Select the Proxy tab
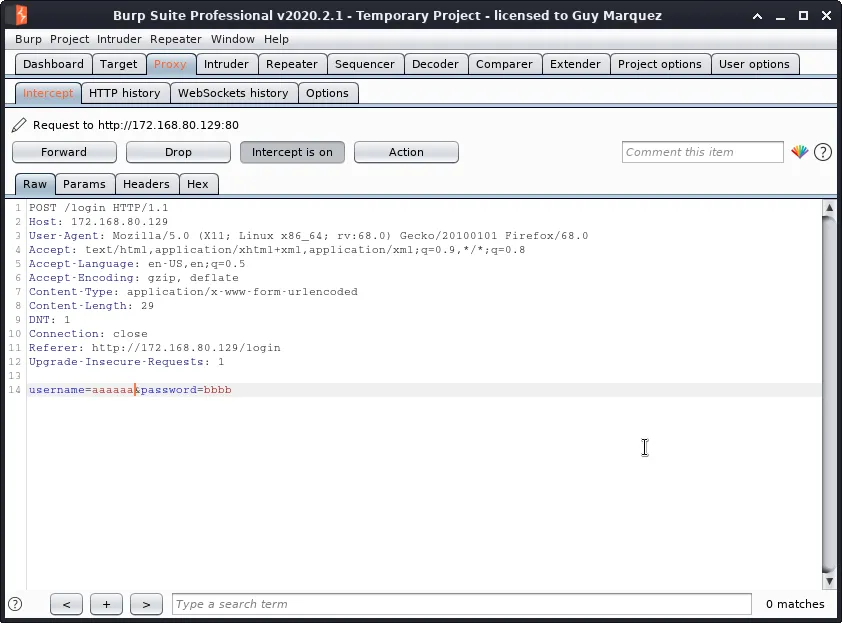 pyautogui.click(x=170, y=64)
